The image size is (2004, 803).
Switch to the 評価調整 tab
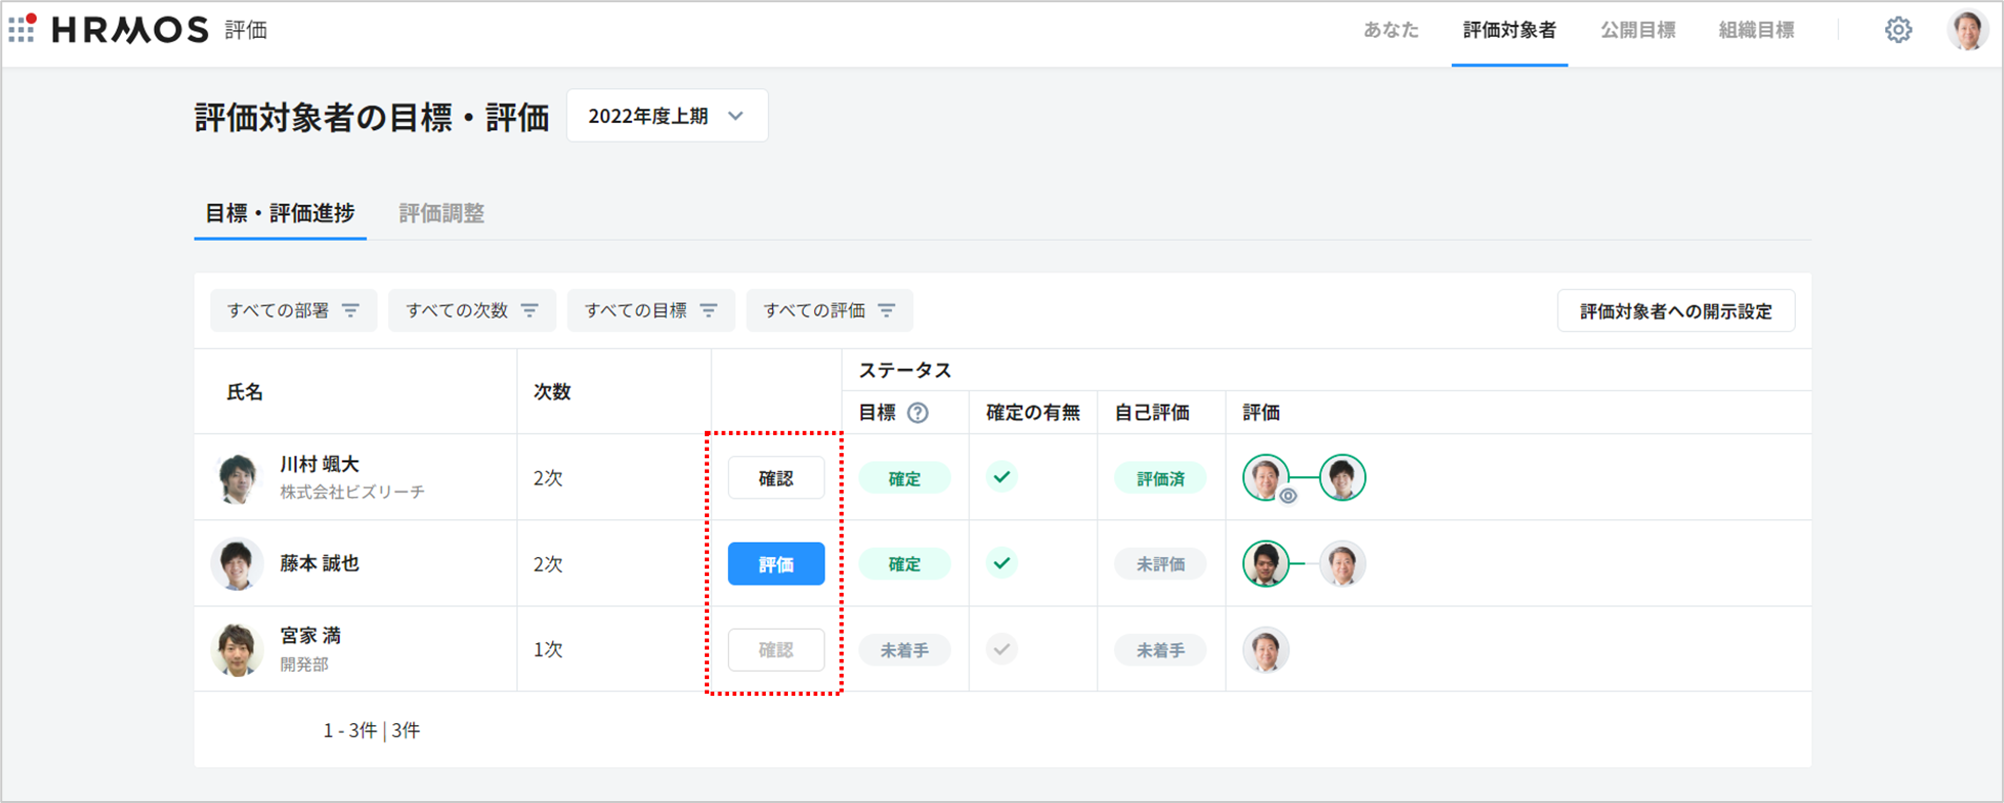pyautogui.click(x=441, y=213)
